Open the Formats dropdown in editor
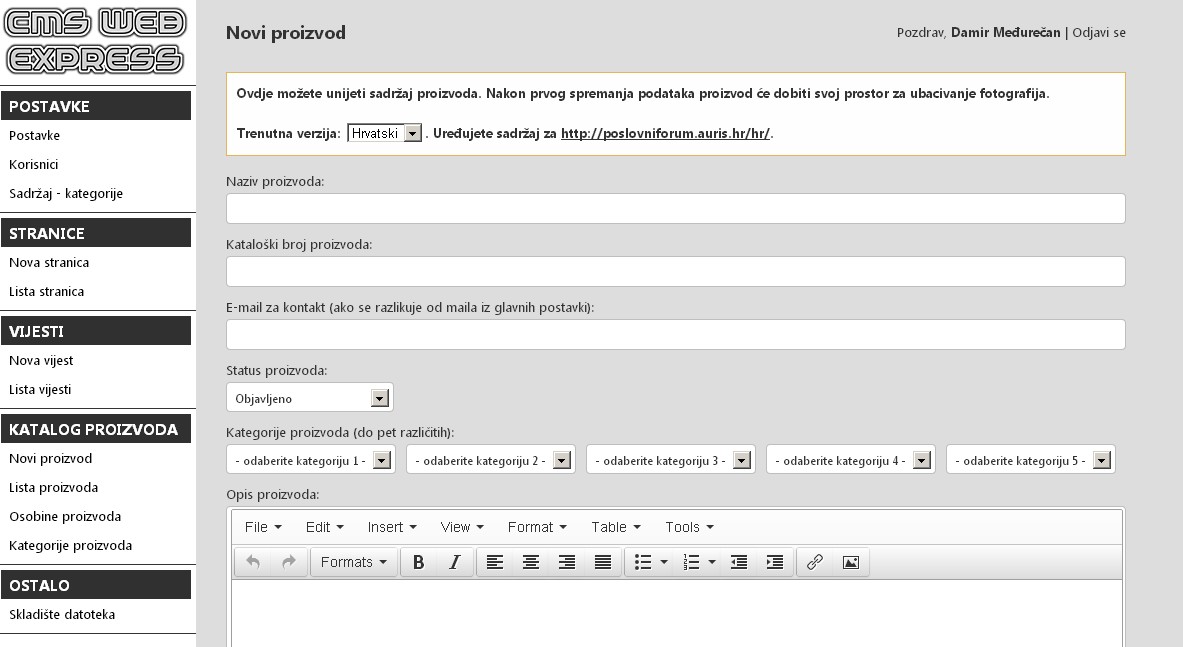Viewport: 1183px width, 647px height. point(354,562)
